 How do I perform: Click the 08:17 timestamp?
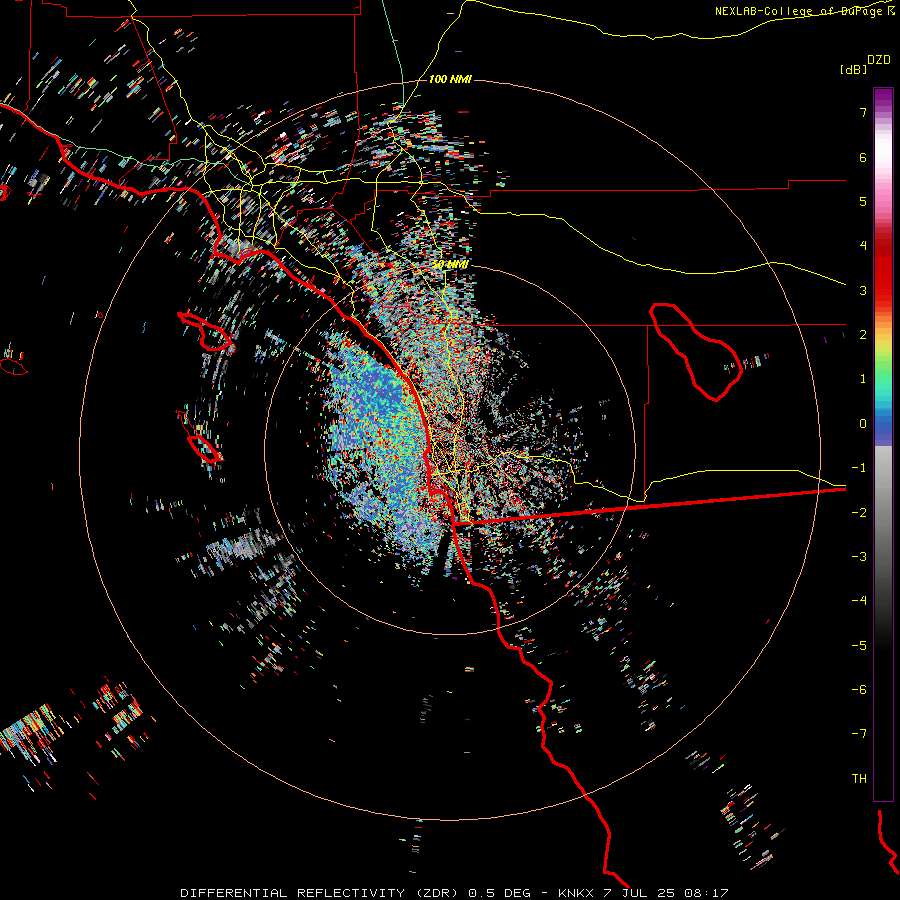coord(707,893)
